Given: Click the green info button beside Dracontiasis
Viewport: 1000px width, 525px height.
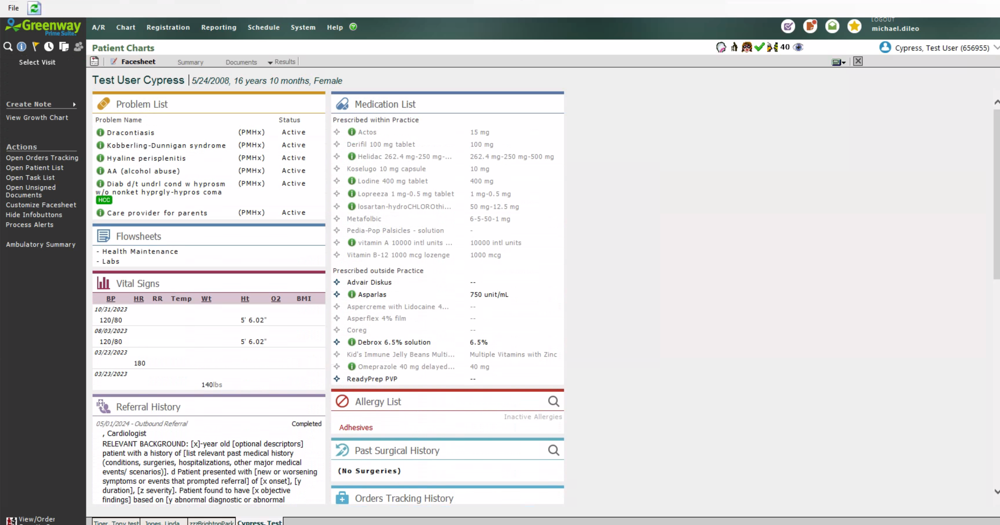Looking at the screenshot, I should (100, 132).
